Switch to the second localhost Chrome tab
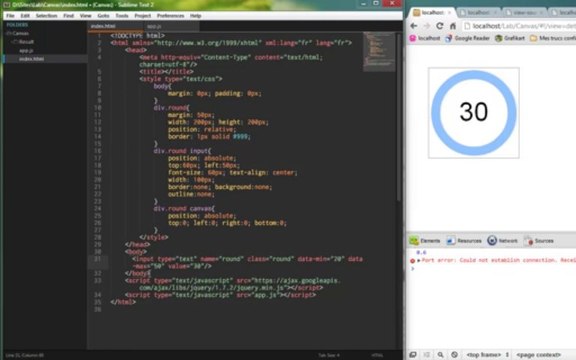 (479, 13)
